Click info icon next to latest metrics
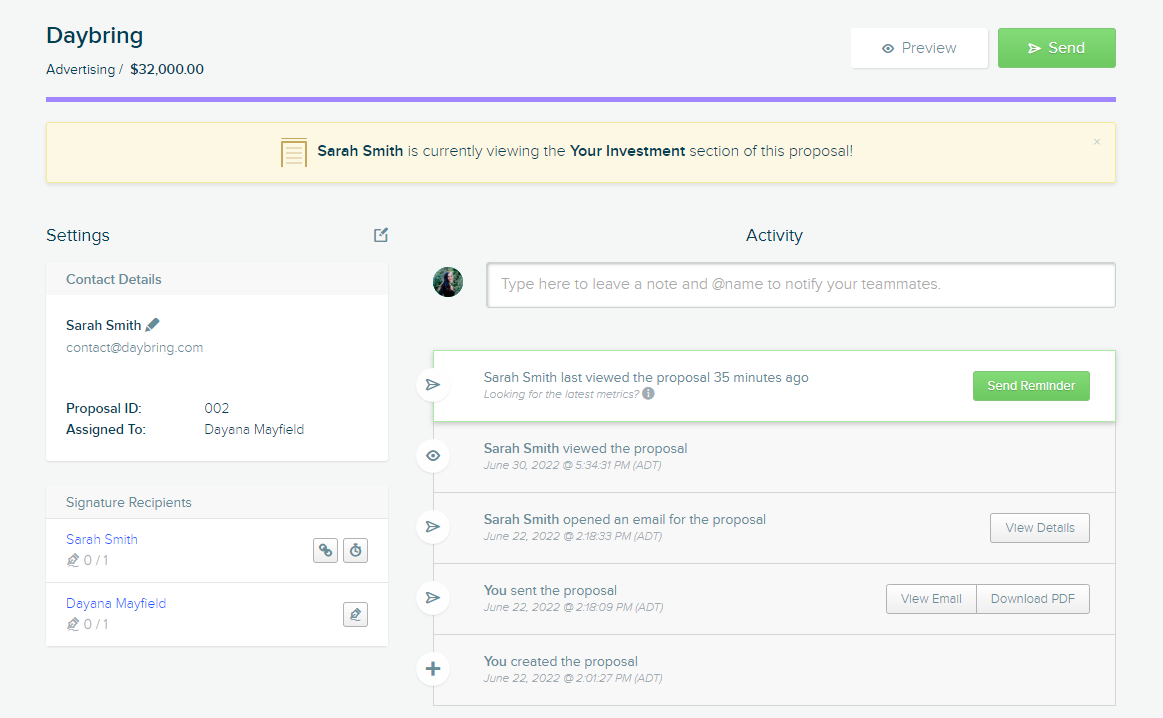This screenshot has width=1163, height=718. pos(648,393)
